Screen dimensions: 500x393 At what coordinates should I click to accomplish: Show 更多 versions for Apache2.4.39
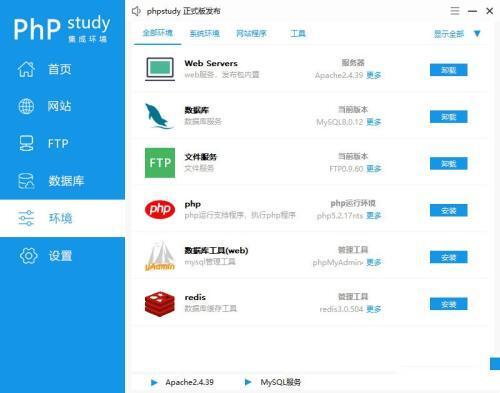[x=374, y=75]
